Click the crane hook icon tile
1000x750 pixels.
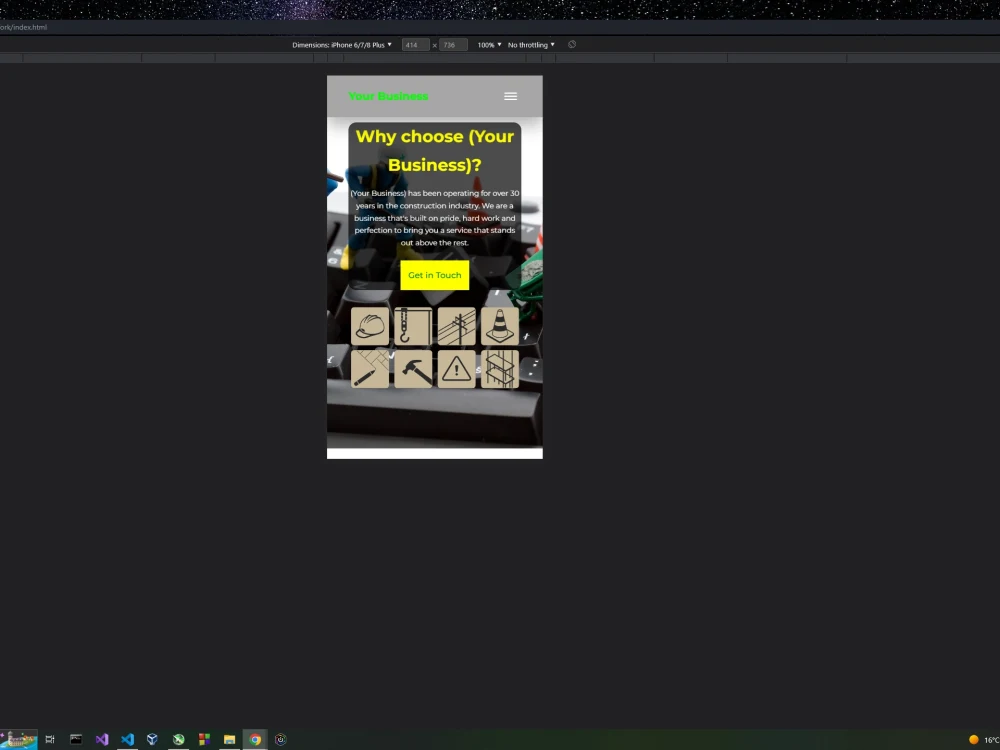(x=413, y=326)
